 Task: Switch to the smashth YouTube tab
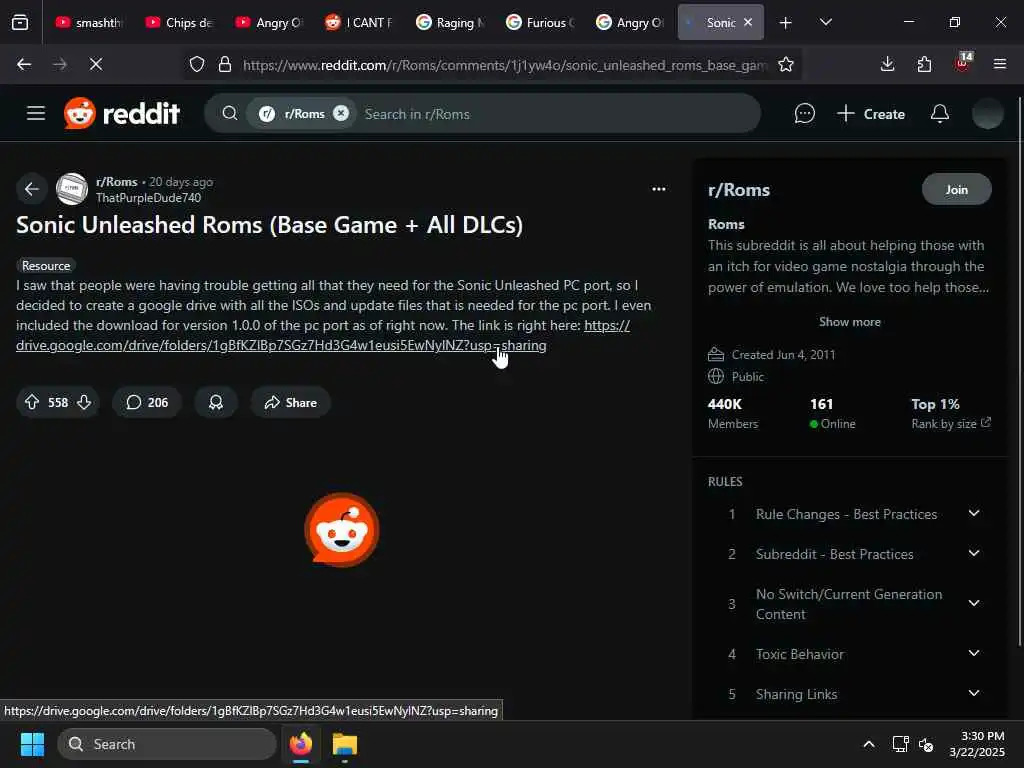coord(88,23)
